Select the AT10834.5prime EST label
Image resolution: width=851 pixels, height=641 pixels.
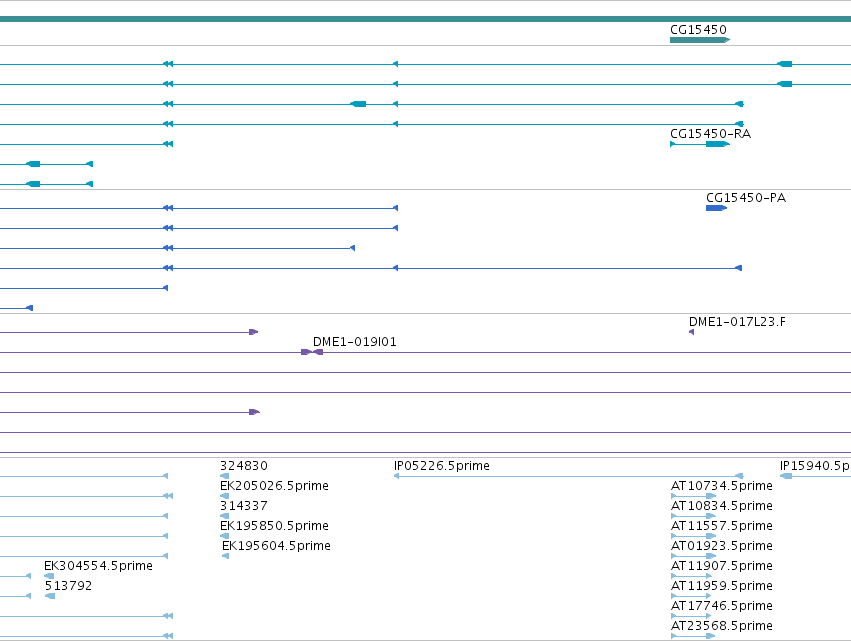pyautogui.click(x=722, y=506)
